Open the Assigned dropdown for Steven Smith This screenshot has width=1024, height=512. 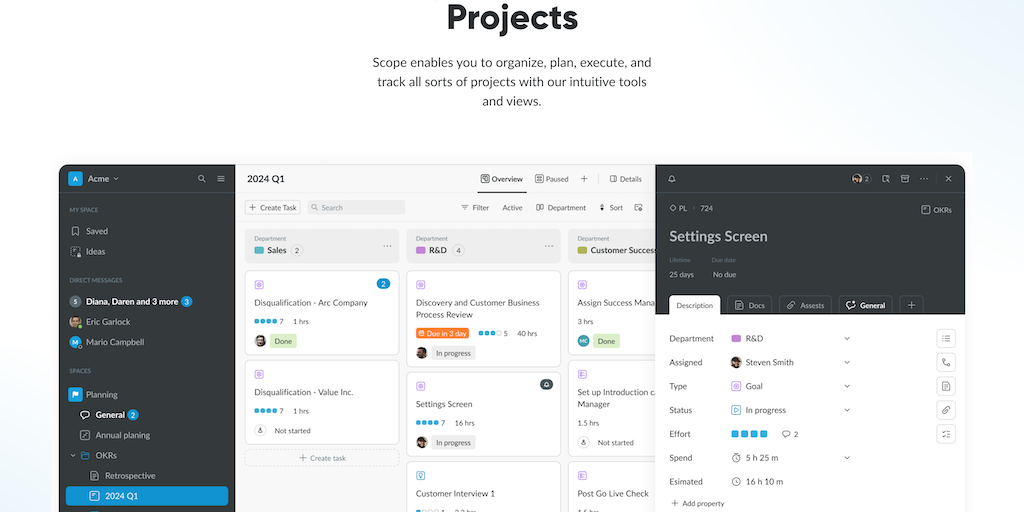click(x=847, y=362)
